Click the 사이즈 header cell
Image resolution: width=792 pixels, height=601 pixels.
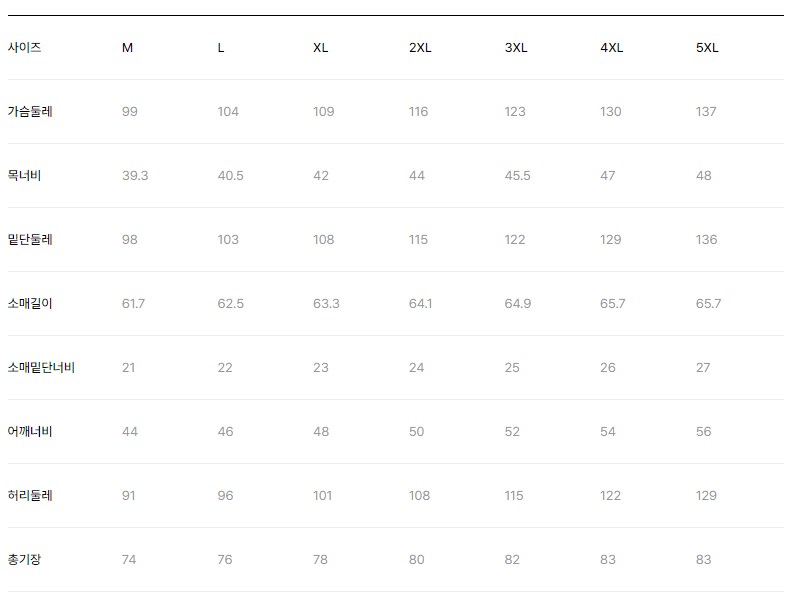click(x=24, y=48)
